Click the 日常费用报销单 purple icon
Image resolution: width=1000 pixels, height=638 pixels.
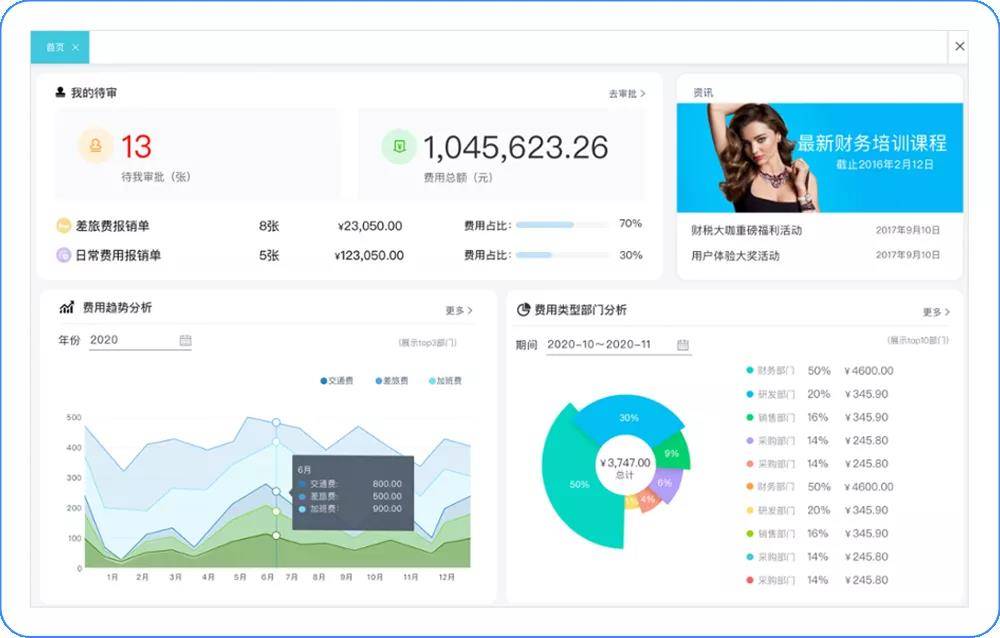point(63,255)
